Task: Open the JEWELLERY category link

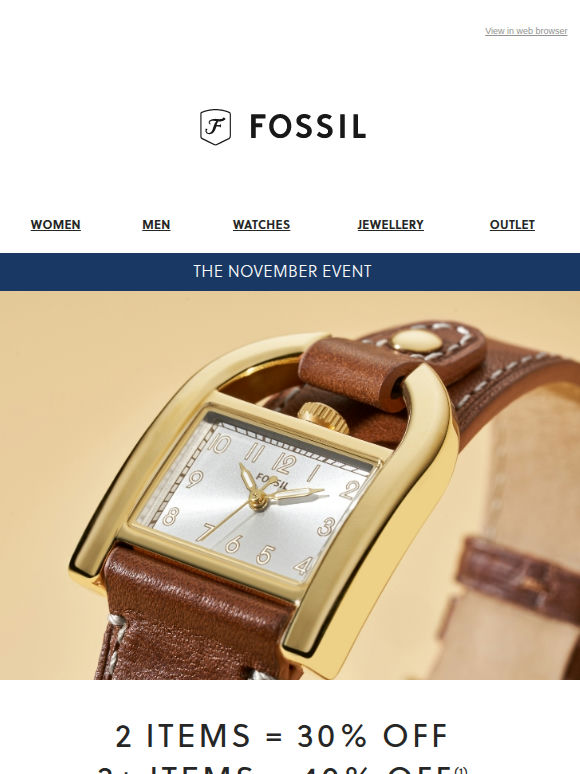Action: (390, 225)
